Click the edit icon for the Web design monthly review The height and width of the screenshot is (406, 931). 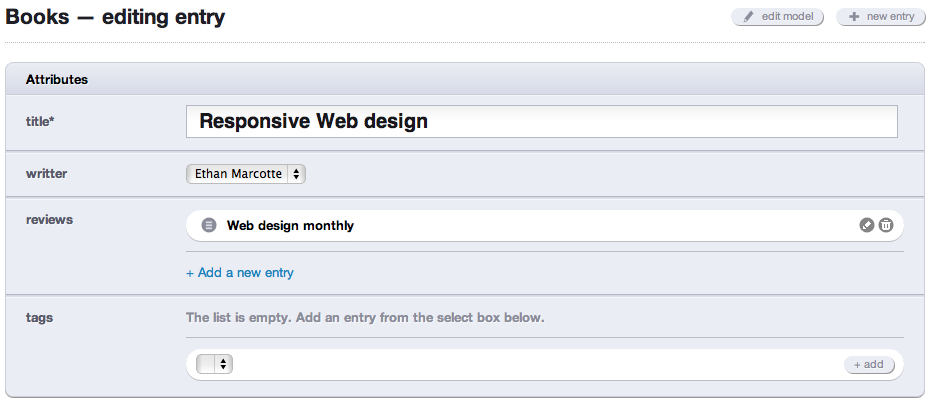click(867, 226)
